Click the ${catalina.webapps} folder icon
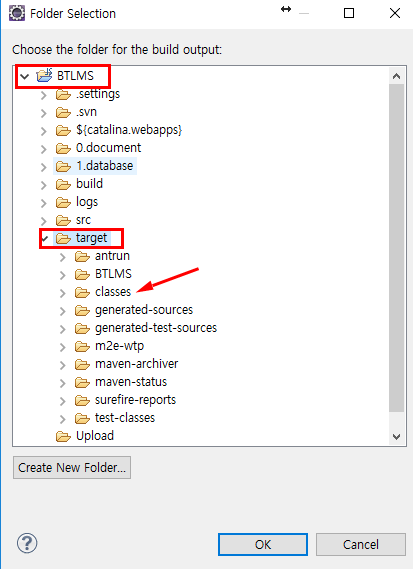The width and height of the screenshot is (413, 569). 64,131
